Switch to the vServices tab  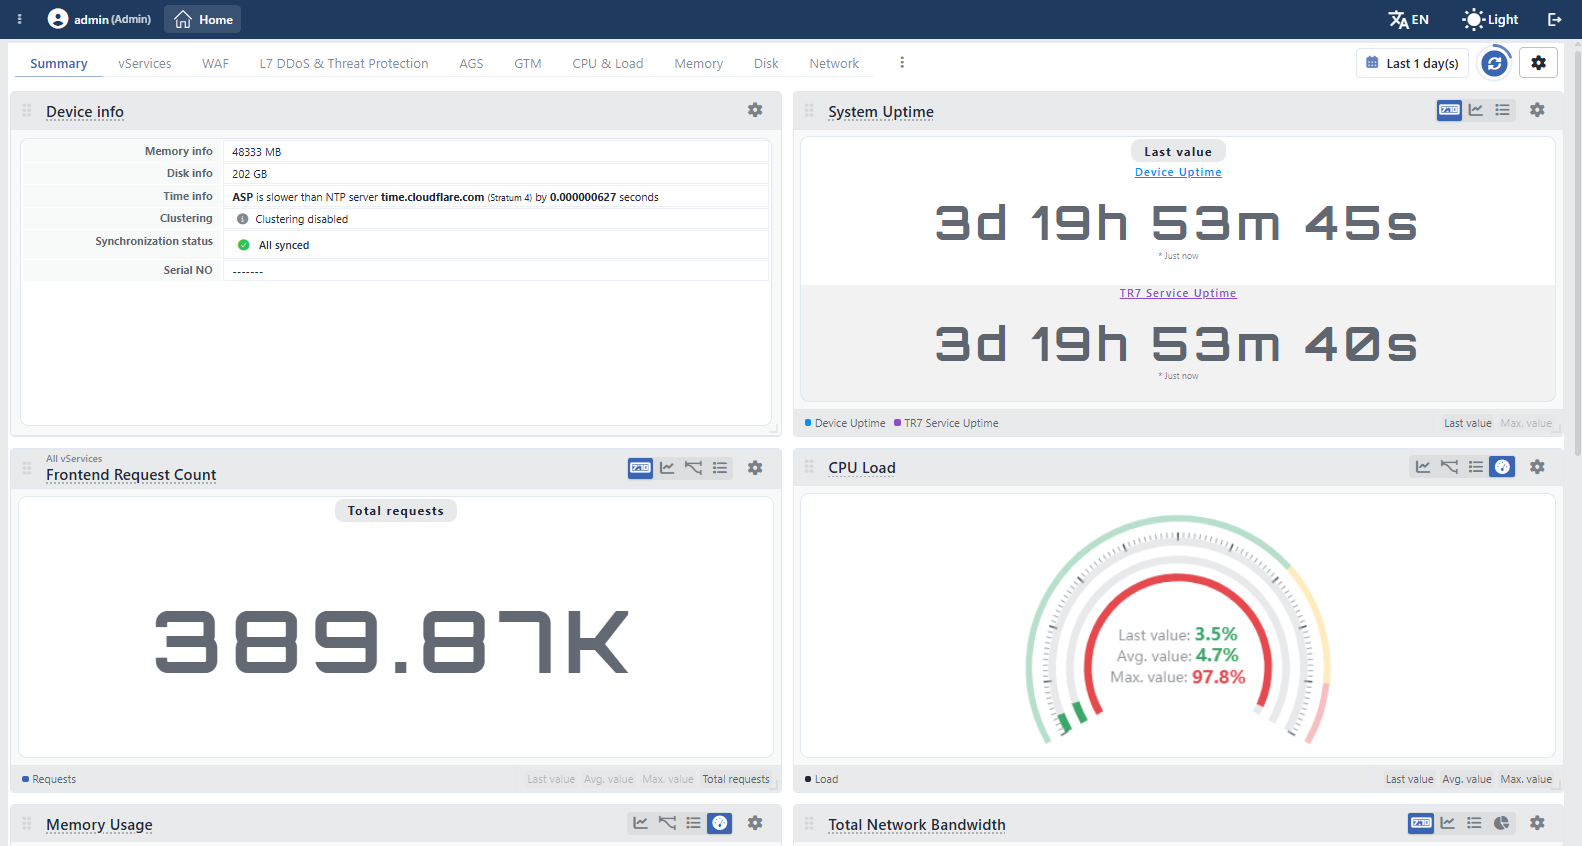click(x=145, y=63)
